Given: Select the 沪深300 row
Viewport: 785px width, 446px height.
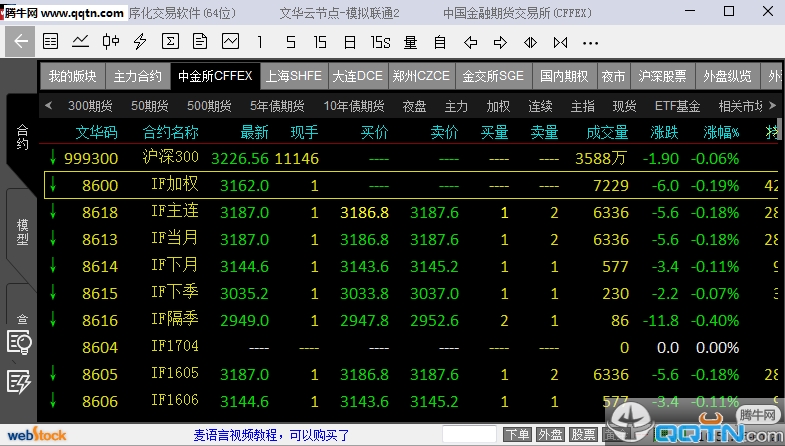Looking at the screenshot, I should point(408,158).
